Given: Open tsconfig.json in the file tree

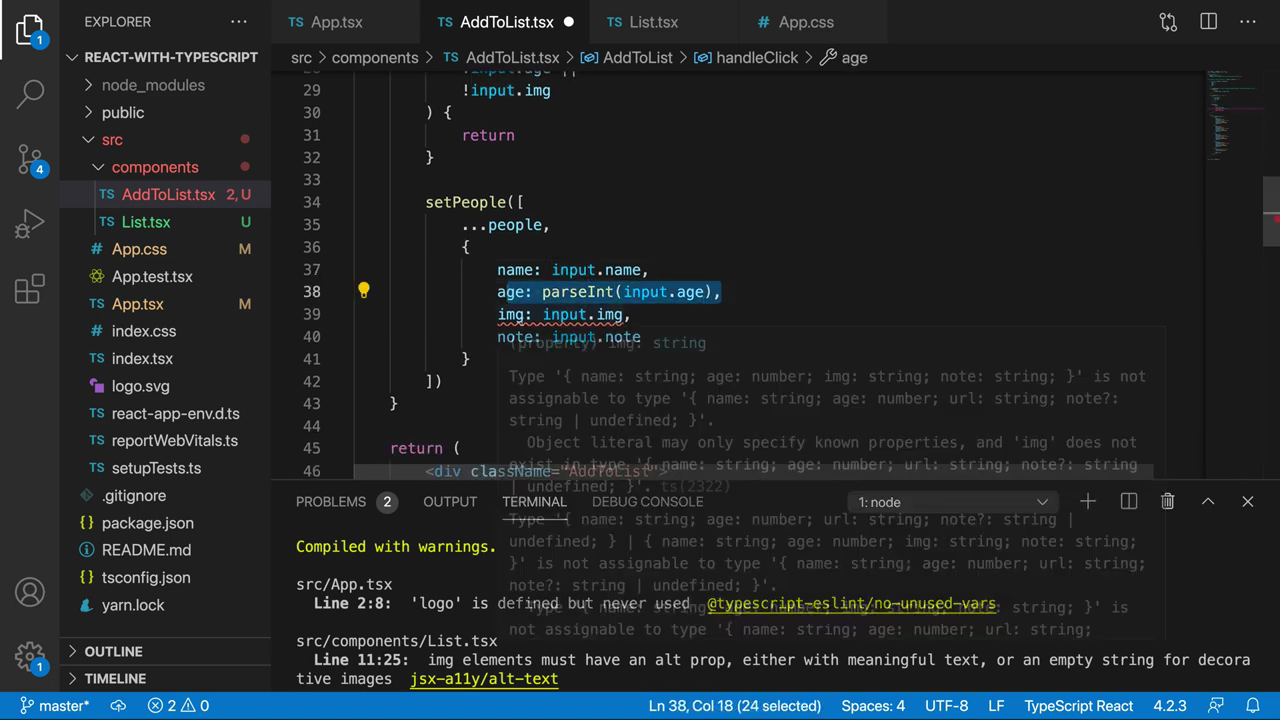Looking at the screenshot, I should click(x=165, y=577).
